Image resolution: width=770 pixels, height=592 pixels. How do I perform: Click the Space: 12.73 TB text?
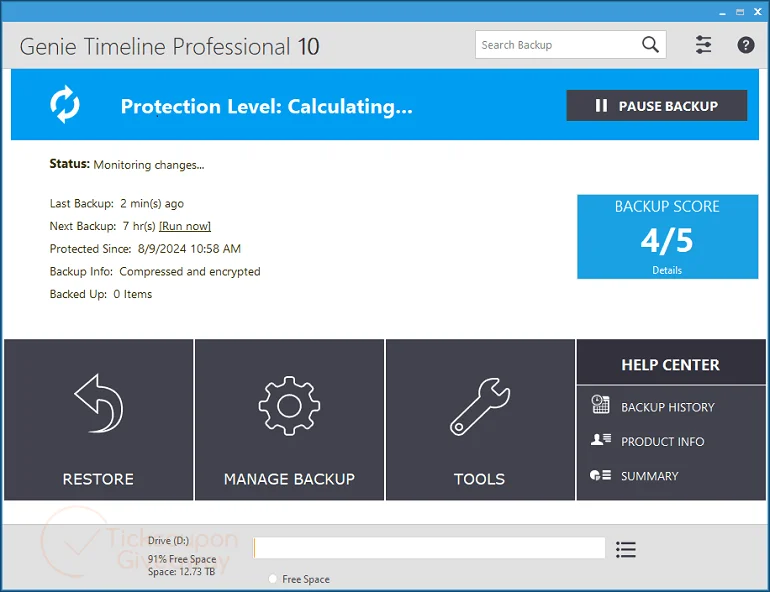tap(182, 572)
